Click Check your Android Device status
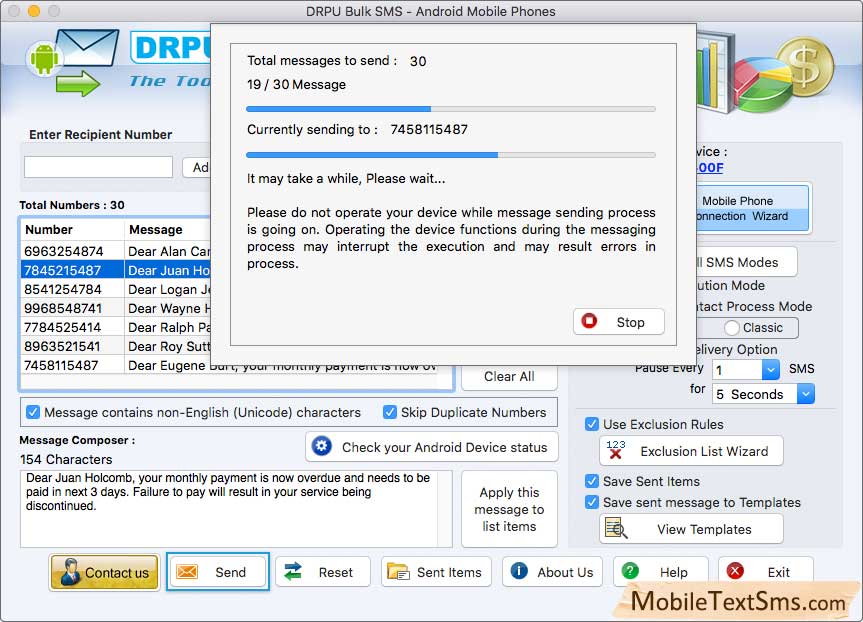This screenshot has width=863, height=622. pos(432,446)
